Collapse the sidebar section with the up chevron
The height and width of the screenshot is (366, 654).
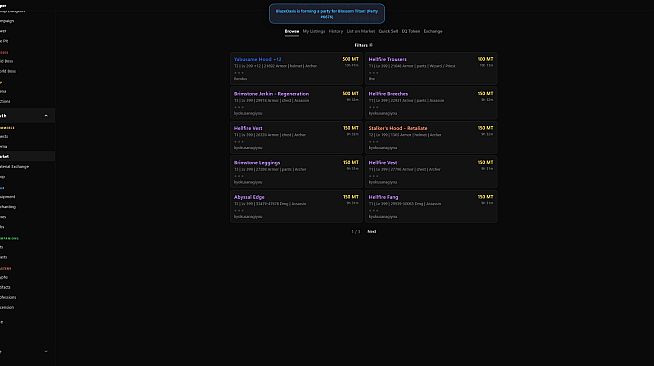click(46, 116)
